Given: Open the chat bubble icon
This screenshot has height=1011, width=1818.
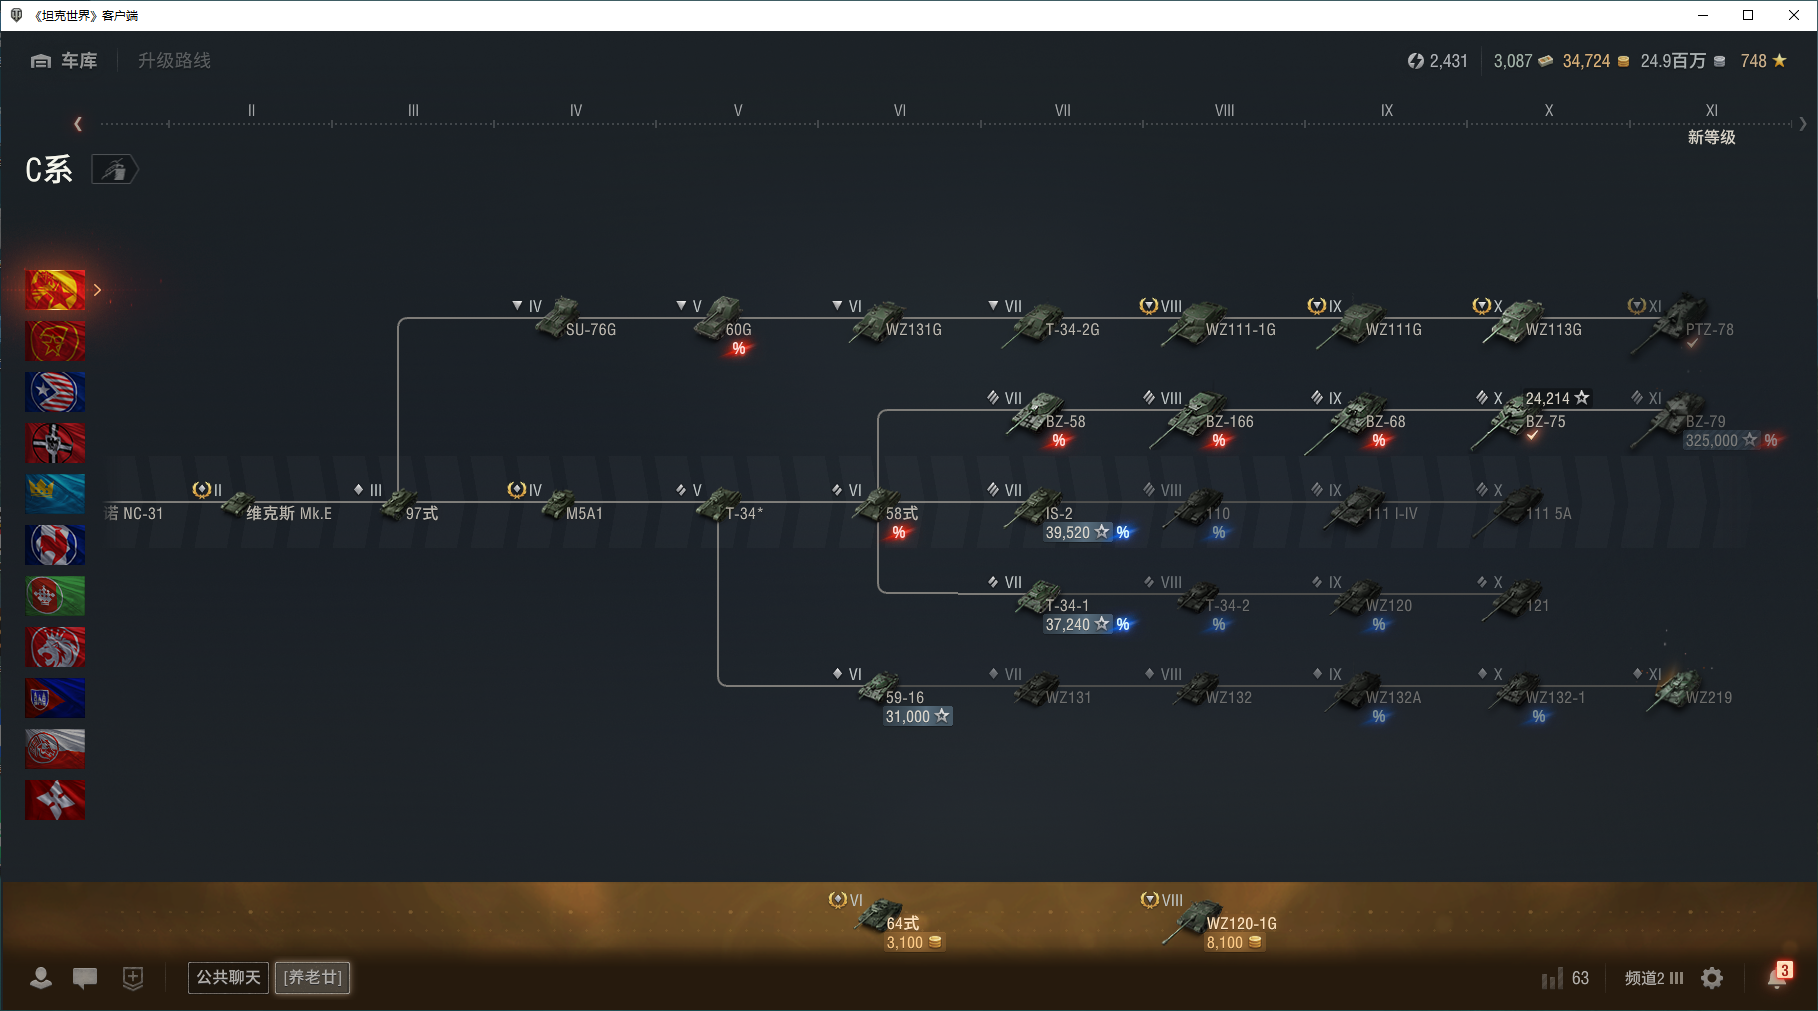Looking at the screenshot, I should tap(85, 978).
